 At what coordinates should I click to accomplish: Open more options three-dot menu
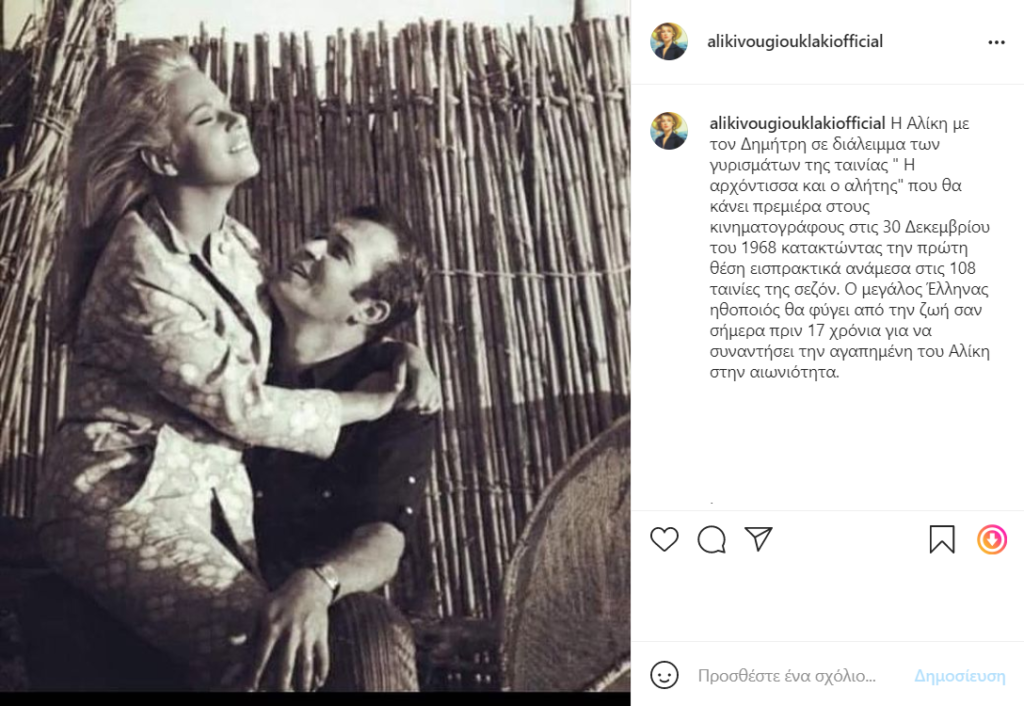pos(996,42)
